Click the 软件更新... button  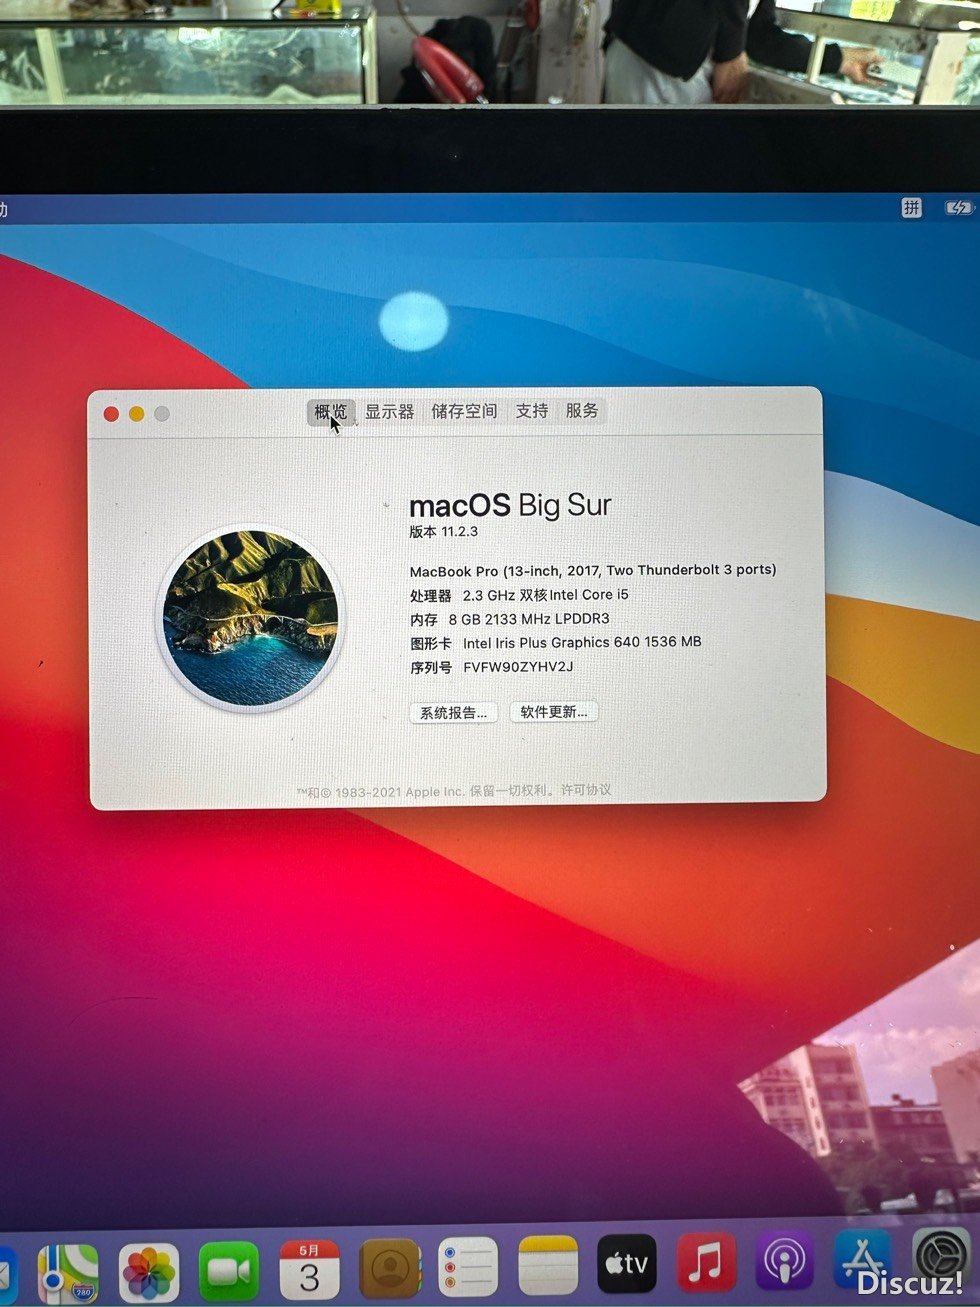(x=554, y=712)
